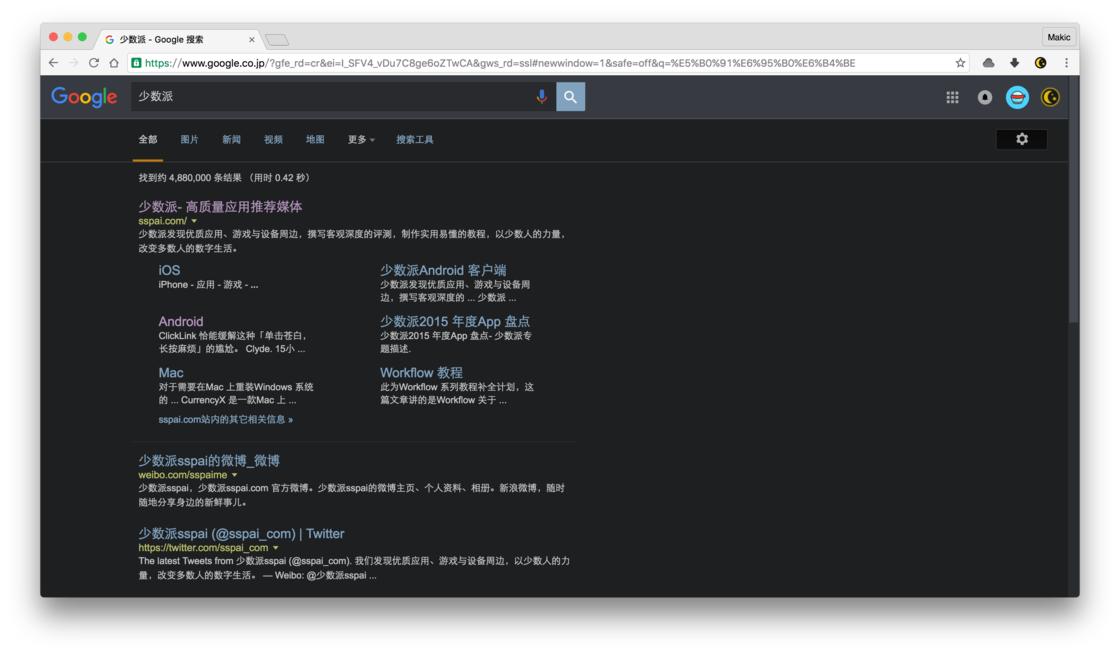Go to the browser home page
This screenshot has height=655, width=1120.
pyautogui.click(x=114, y=63)
